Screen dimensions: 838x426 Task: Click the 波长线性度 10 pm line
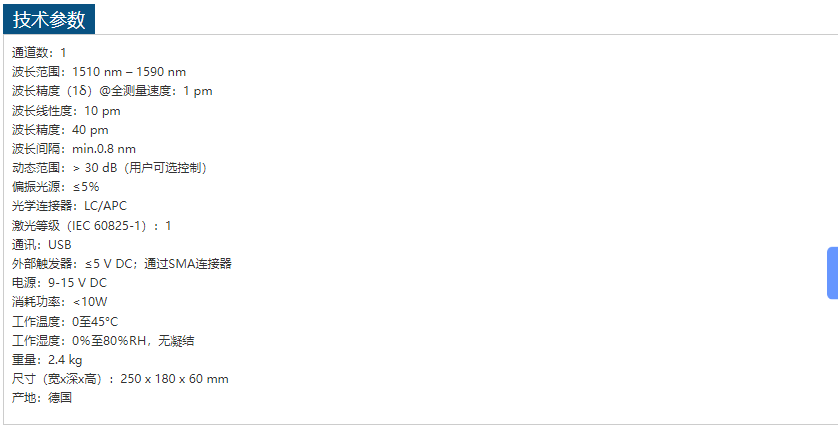point(66,111)
